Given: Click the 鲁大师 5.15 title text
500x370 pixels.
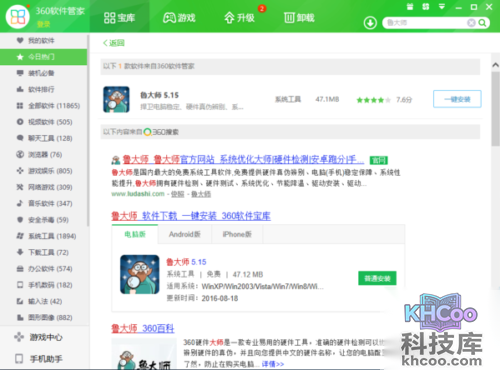Looking at the screenshot, I should point(159,95).
